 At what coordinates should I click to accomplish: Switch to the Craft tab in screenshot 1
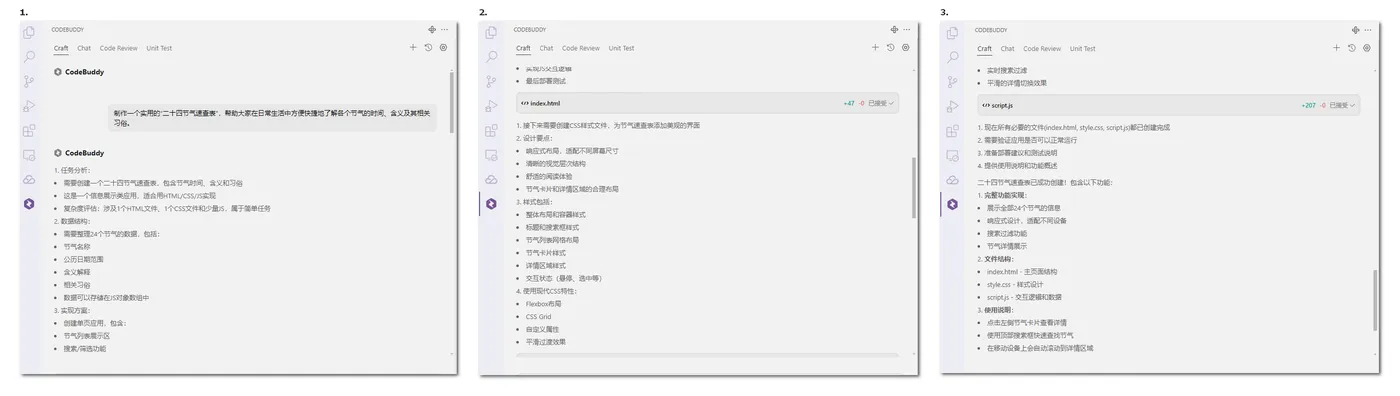coord(61,48)
